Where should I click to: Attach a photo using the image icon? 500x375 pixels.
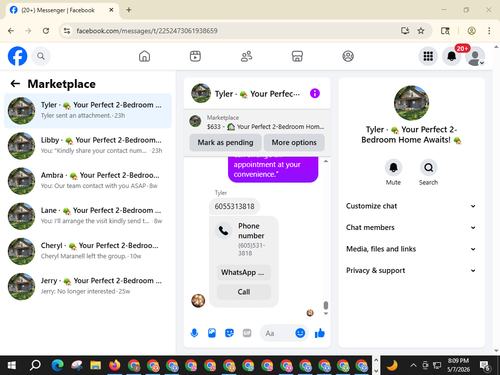212,333
